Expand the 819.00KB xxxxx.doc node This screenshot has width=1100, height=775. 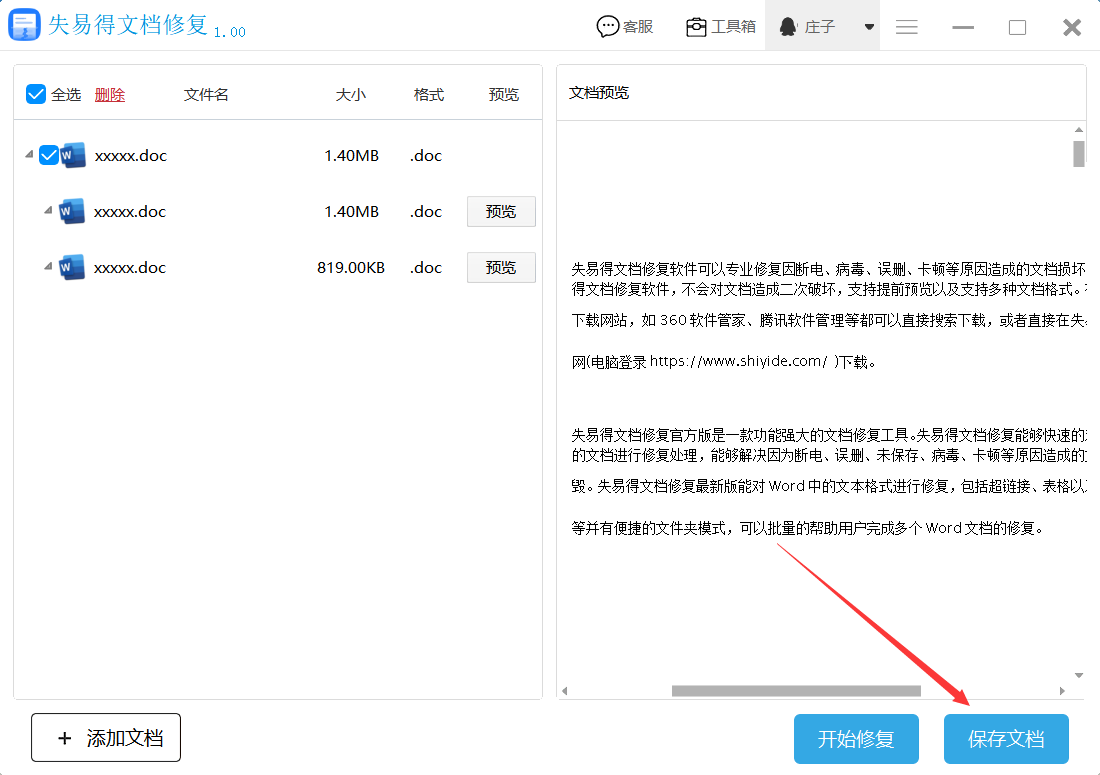[48, 267]
